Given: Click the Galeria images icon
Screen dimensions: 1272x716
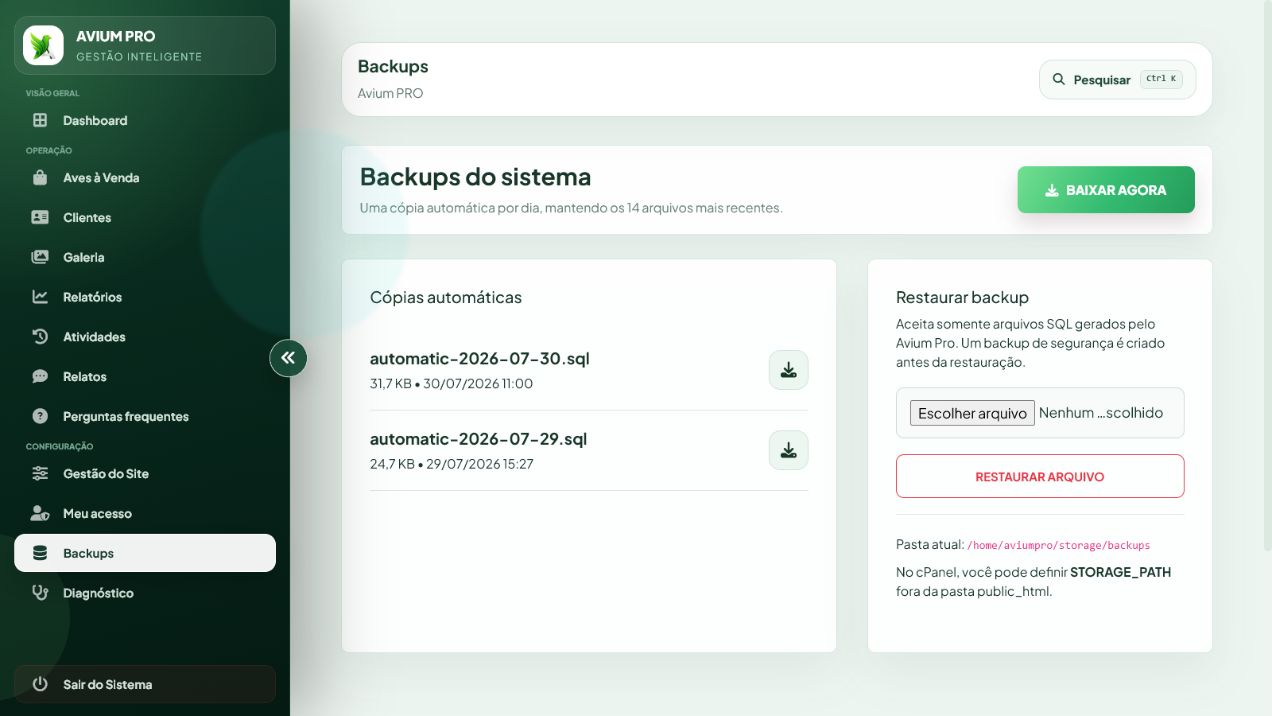Looking at the screenshot, I should (x=40, y=257).
